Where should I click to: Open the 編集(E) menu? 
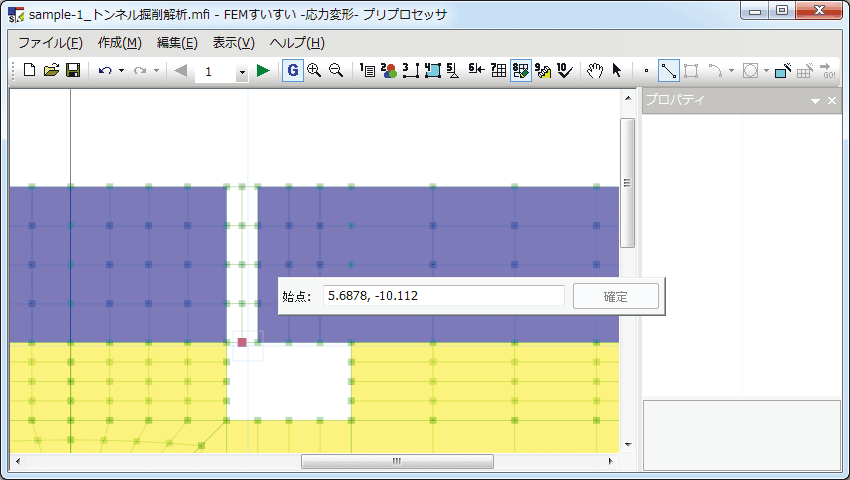(x=177, y=43)
